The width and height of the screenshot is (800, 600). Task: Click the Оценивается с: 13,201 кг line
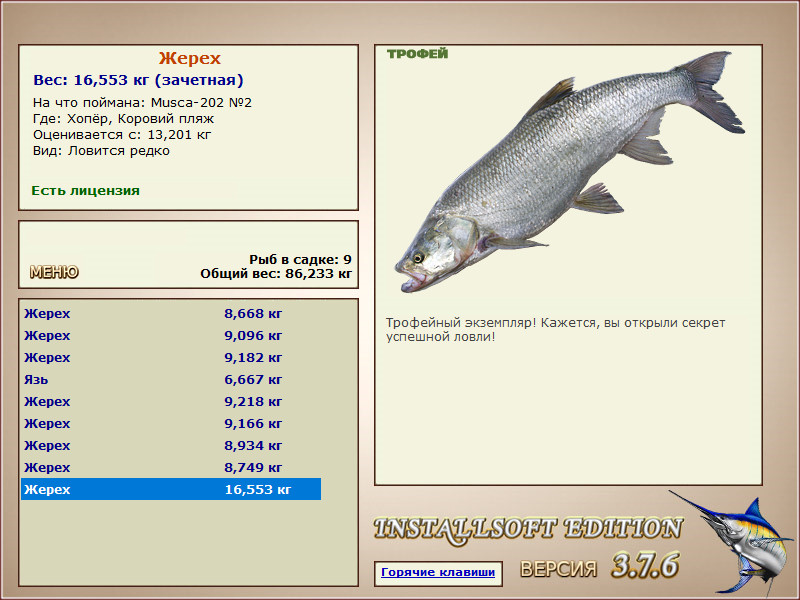point(122,135)
